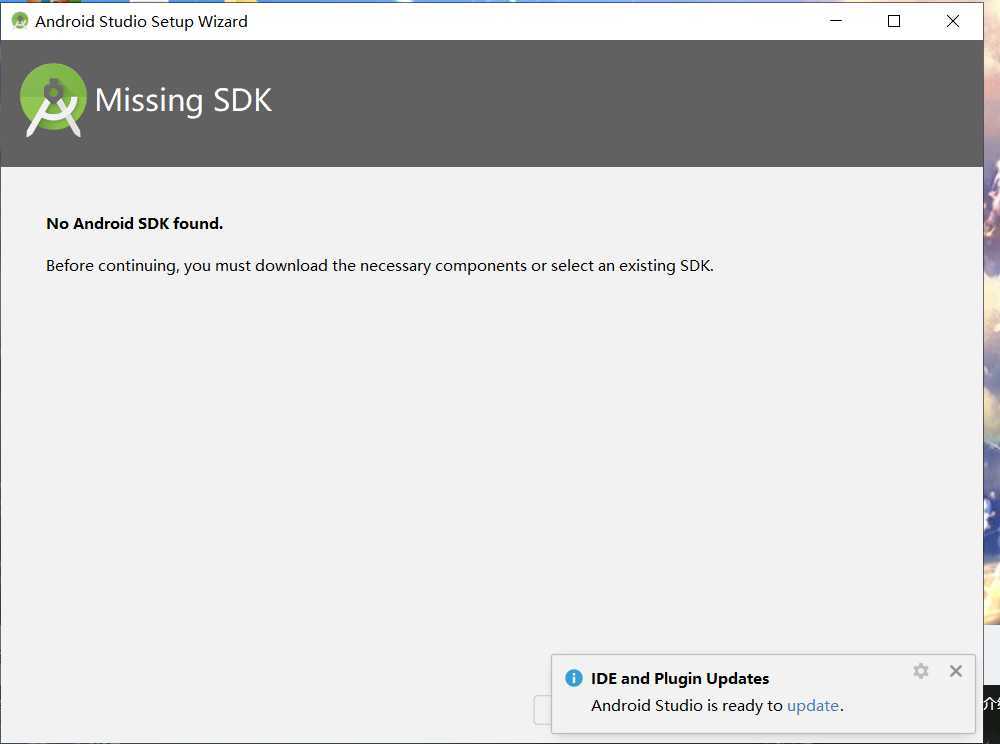
Task: Click the IDE and Plugin Updates title
Action: 680,678
